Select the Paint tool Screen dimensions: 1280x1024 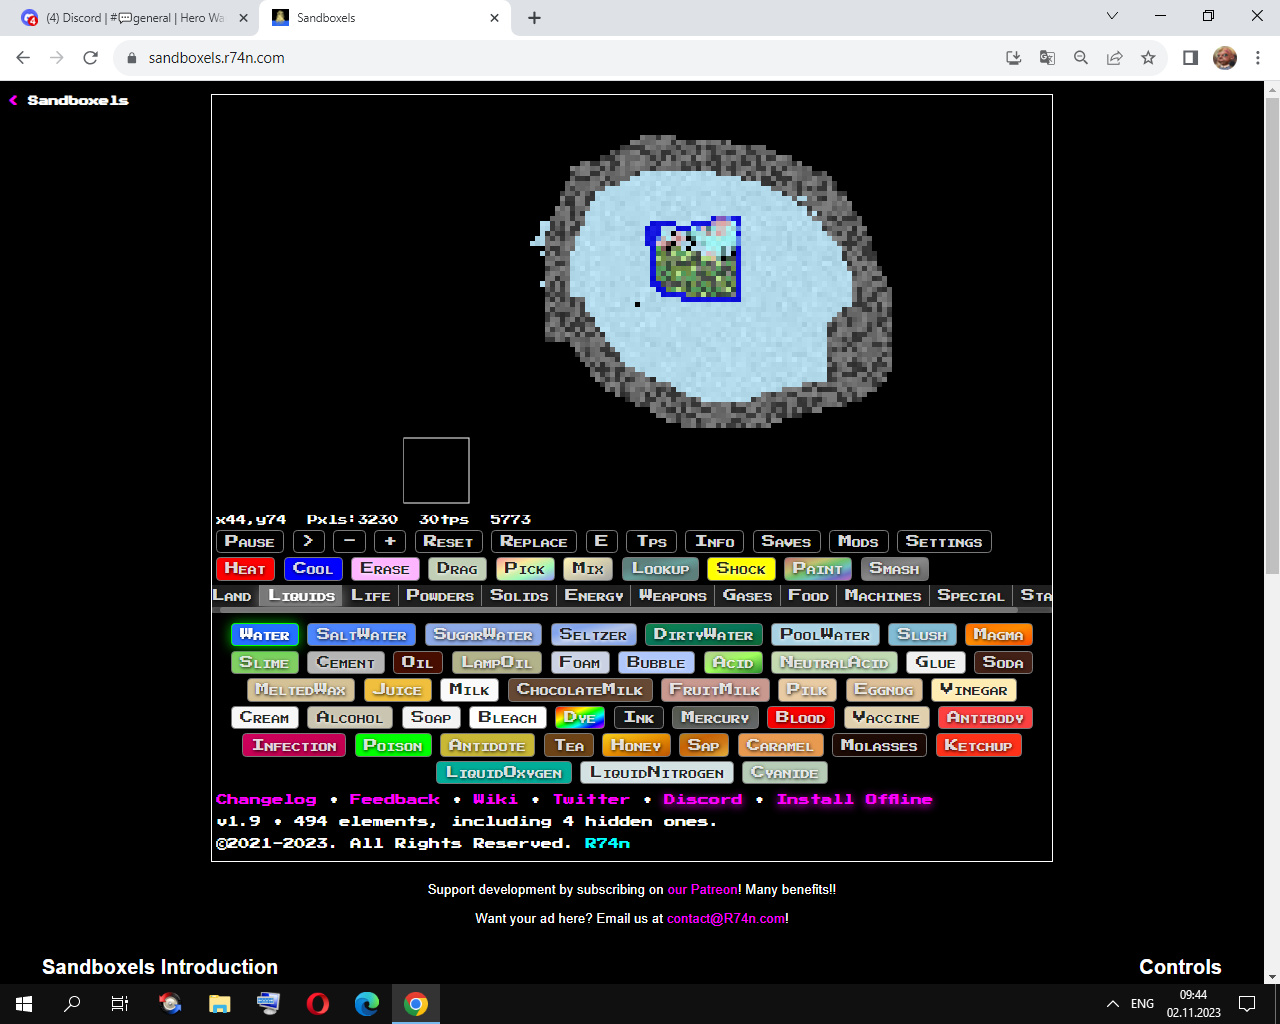[817, 568]
